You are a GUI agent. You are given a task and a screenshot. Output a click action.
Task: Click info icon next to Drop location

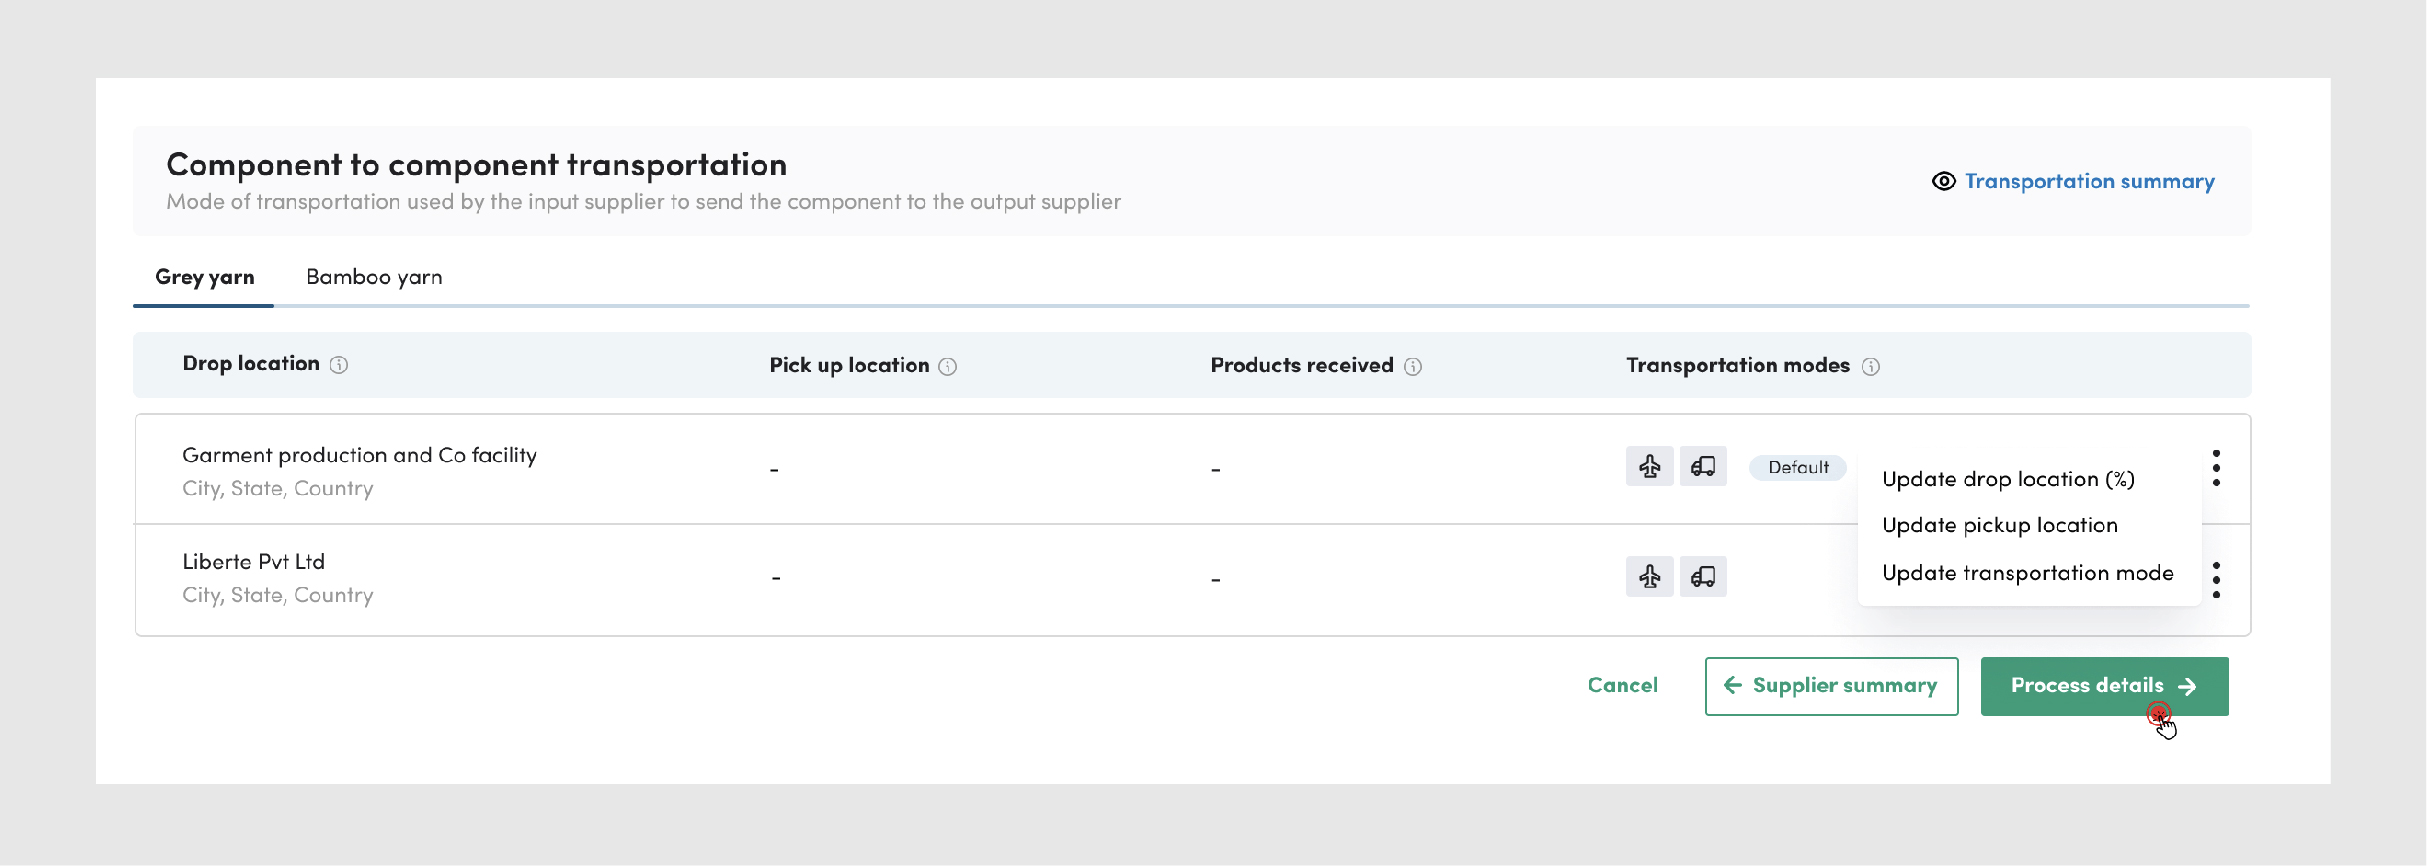point(339,365)
